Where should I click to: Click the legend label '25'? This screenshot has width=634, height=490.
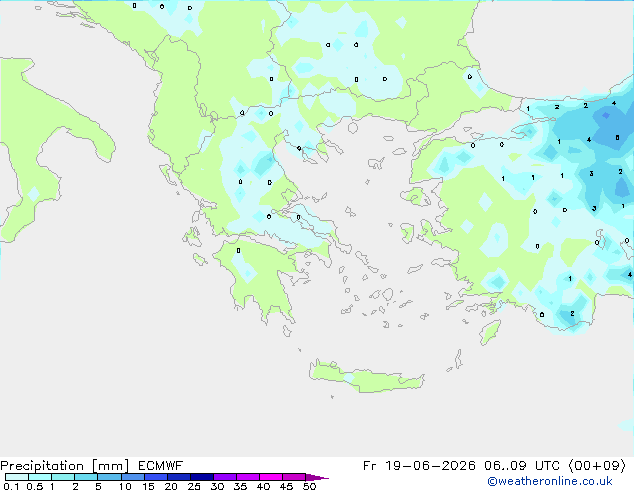click(x=194, y=486)
